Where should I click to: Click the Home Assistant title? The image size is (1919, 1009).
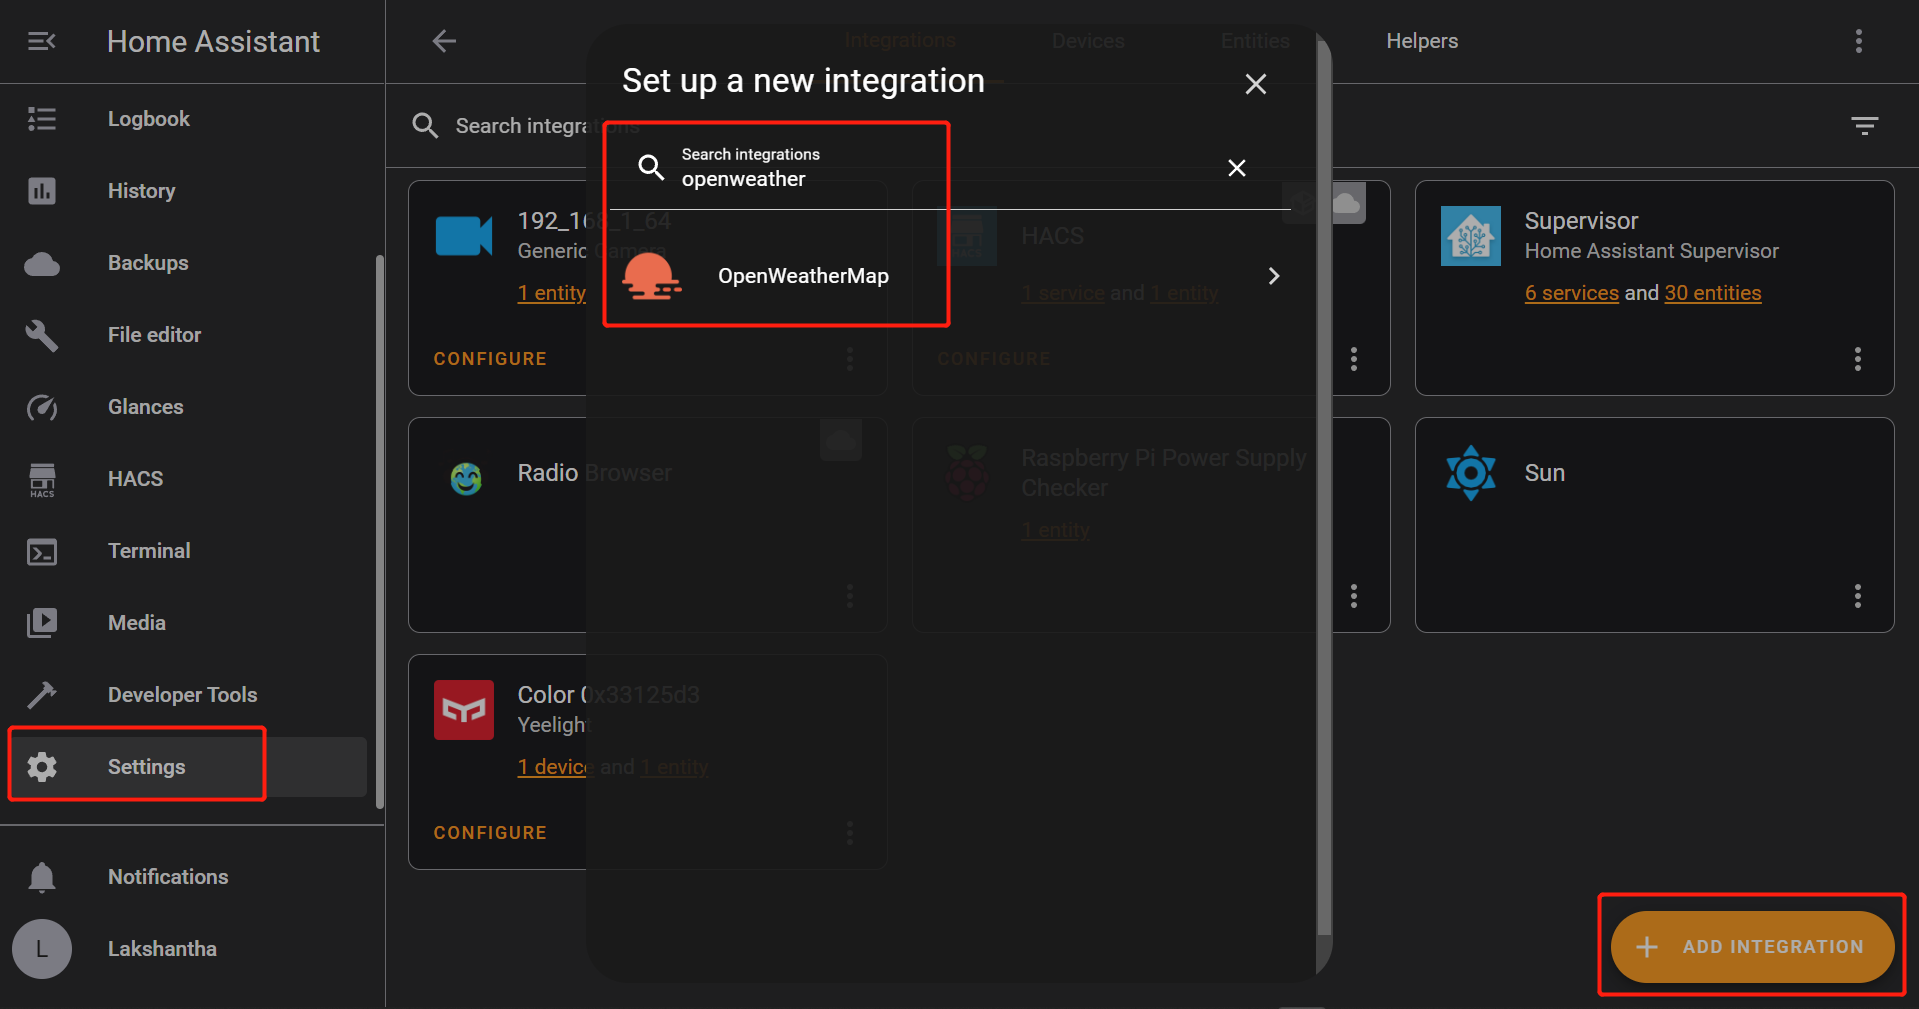point(213,41)
